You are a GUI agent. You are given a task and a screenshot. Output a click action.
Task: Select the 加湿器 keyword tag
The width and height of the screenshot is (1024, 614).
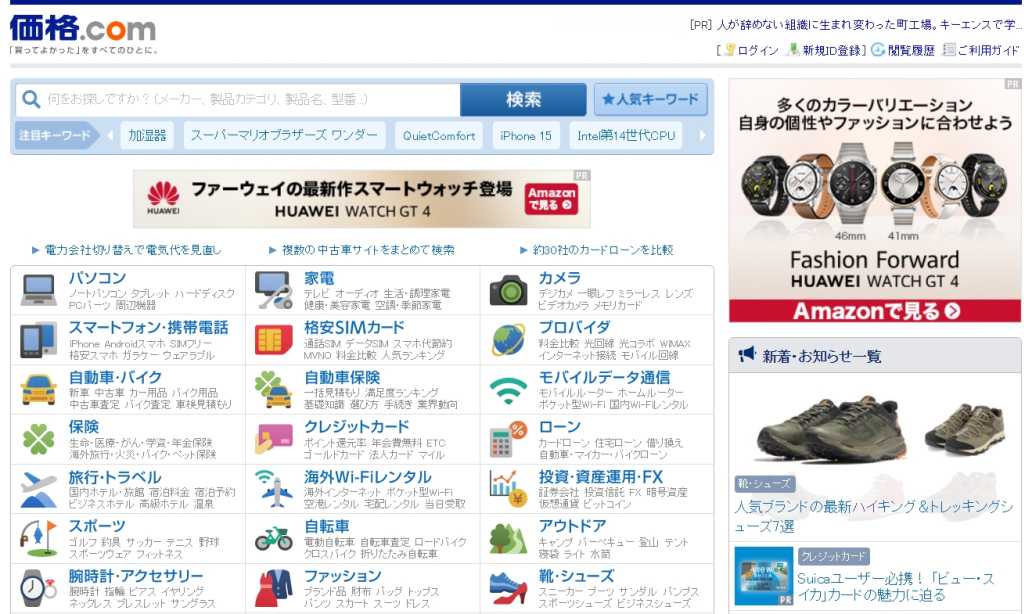click(x=147, y=136)
